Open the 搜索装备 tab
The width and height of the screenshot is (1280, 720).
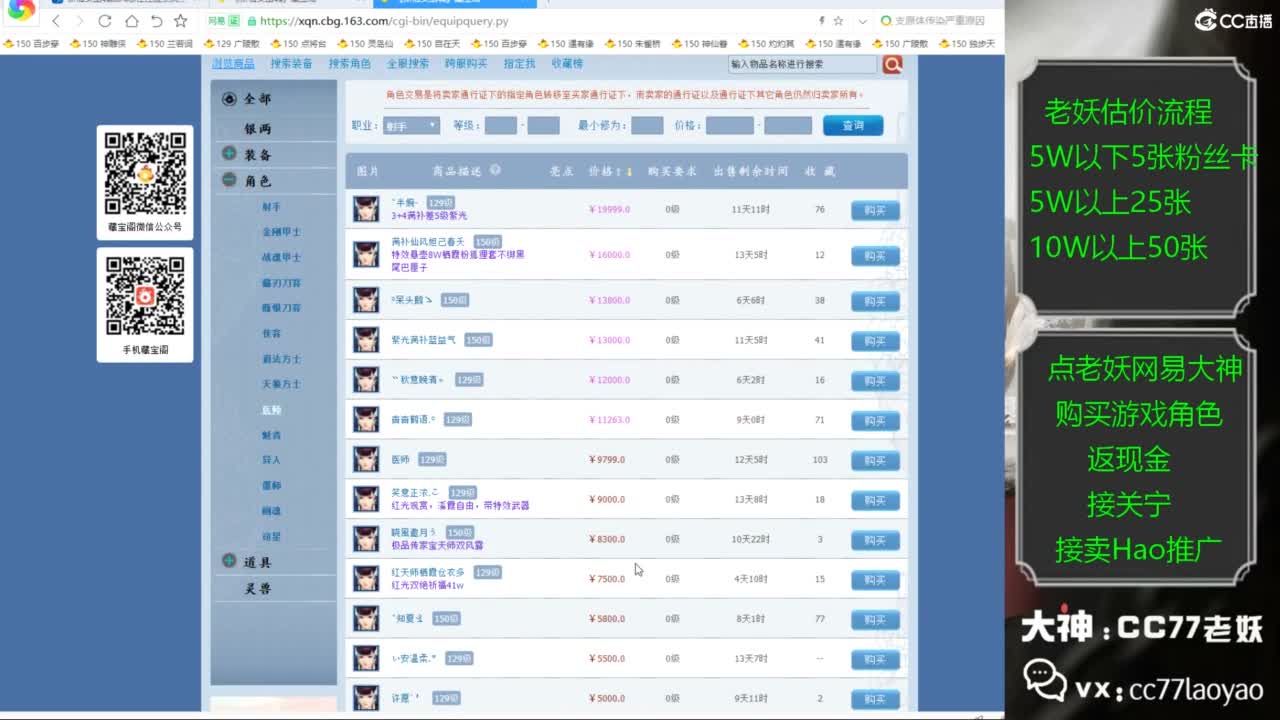click(291, 64)
